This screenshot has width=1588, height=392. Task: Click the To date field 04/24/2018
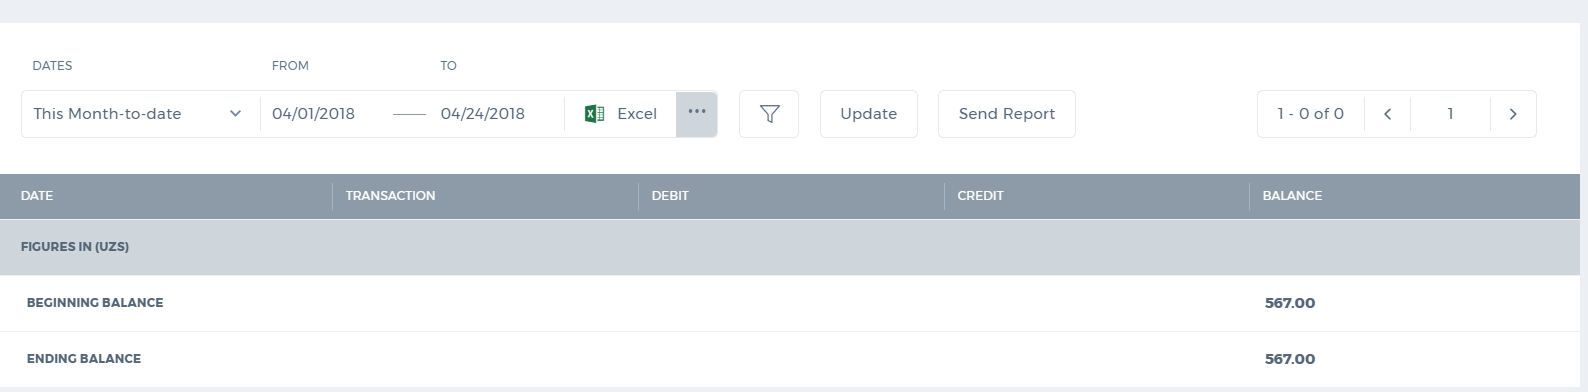[x=483, y=114]
